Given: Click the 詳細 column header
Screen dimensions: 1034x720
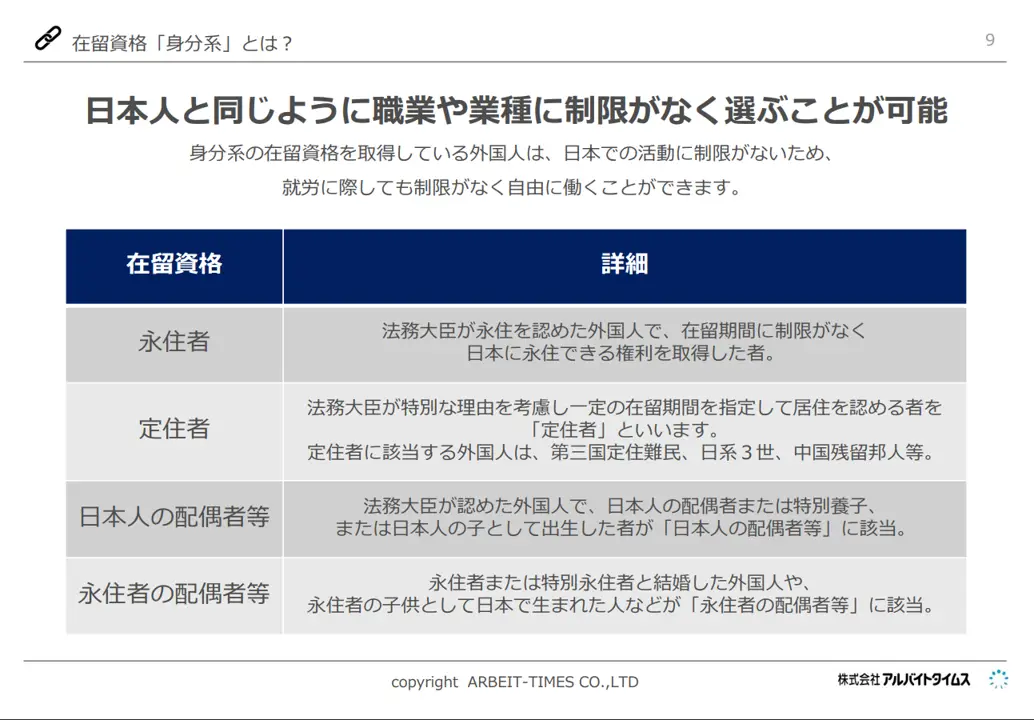Looking at the screenshot, I should click(624, 264).
